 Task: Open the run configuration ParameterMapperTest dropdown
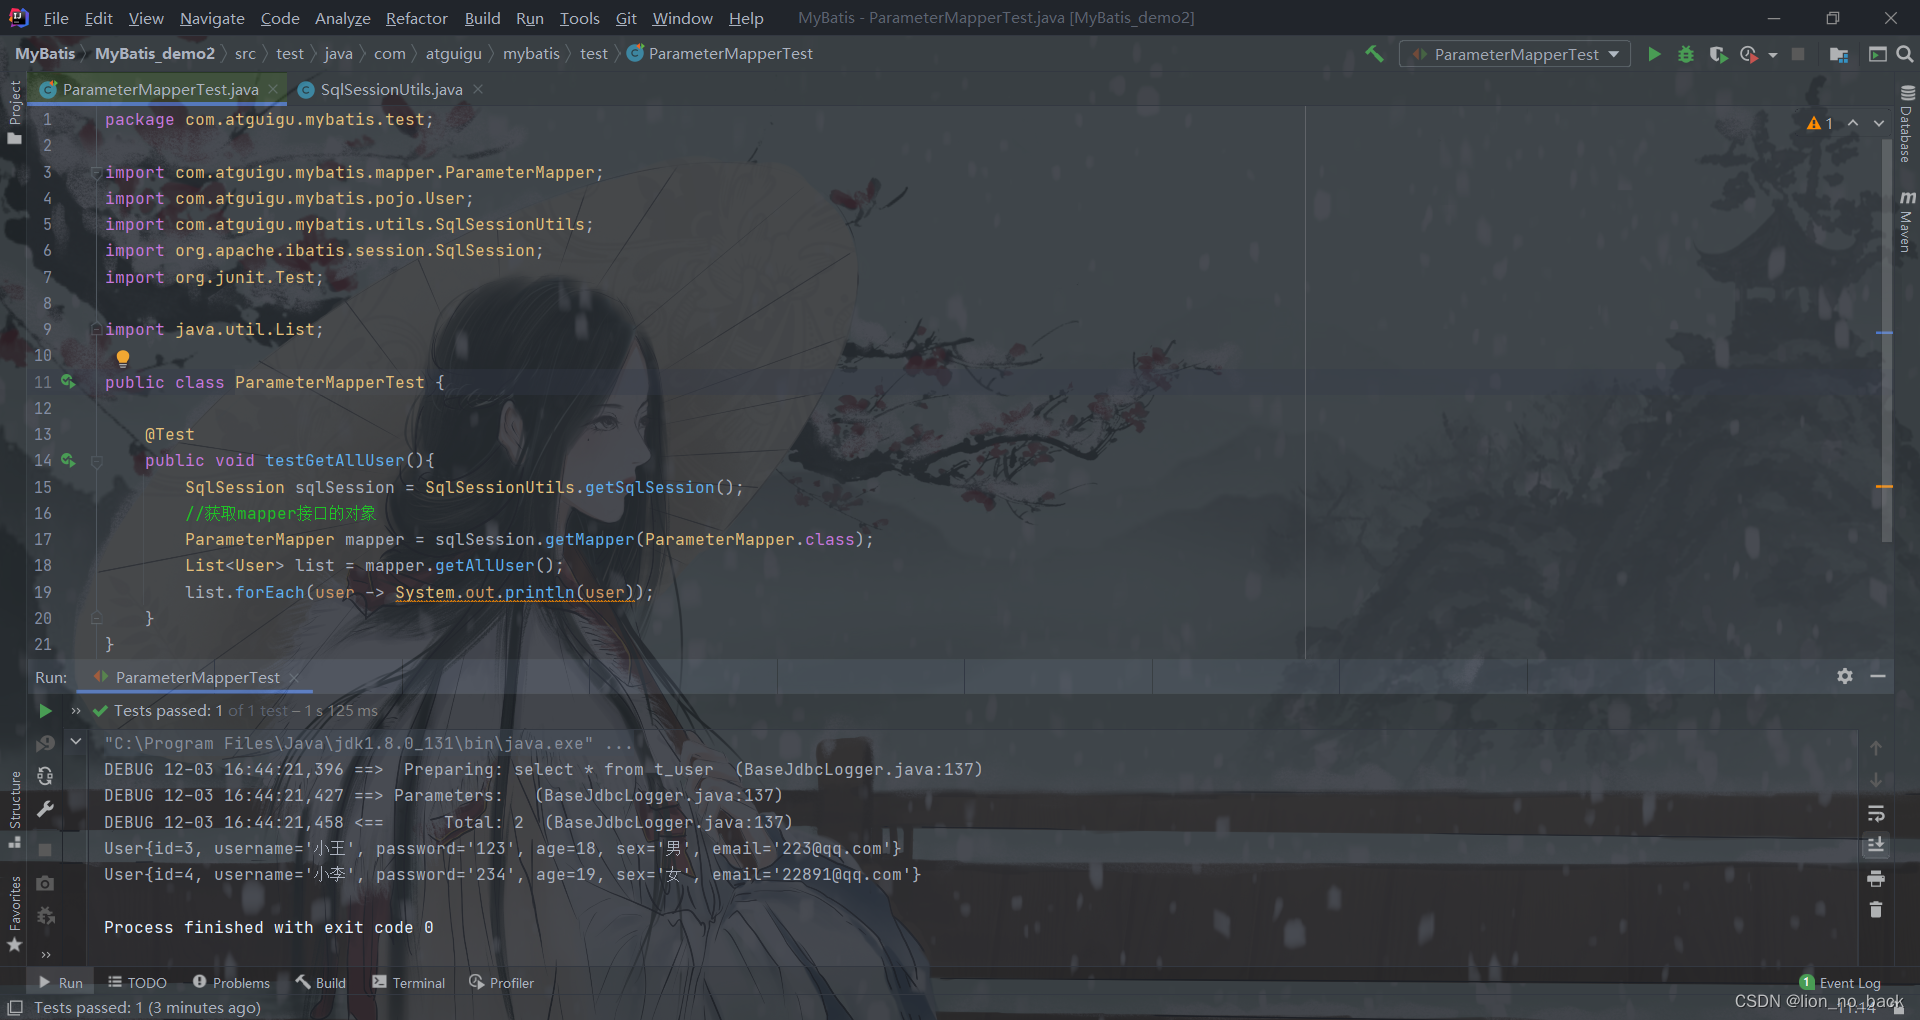1515,54
